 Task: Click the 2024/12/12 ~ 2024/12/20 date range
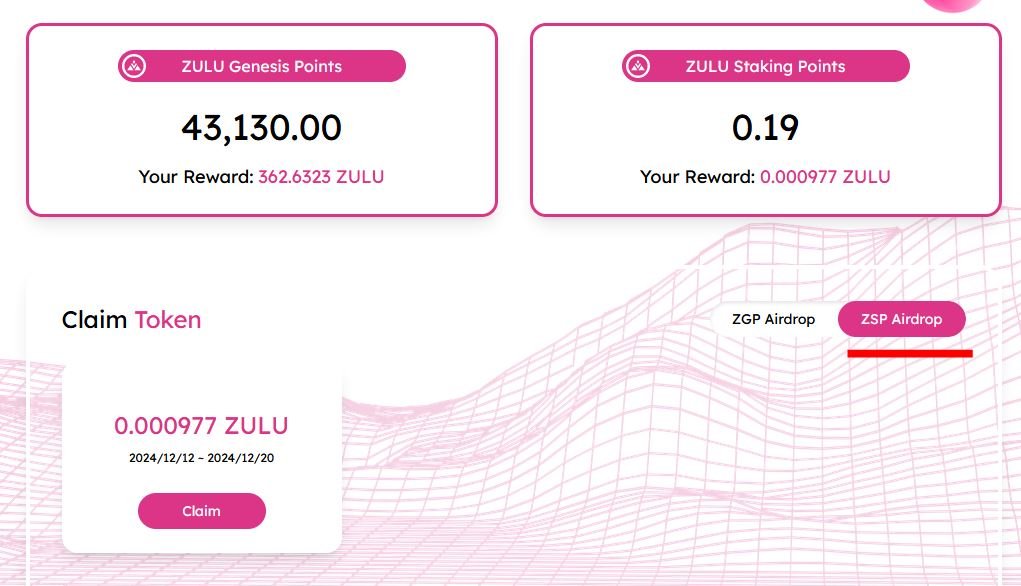201,458
